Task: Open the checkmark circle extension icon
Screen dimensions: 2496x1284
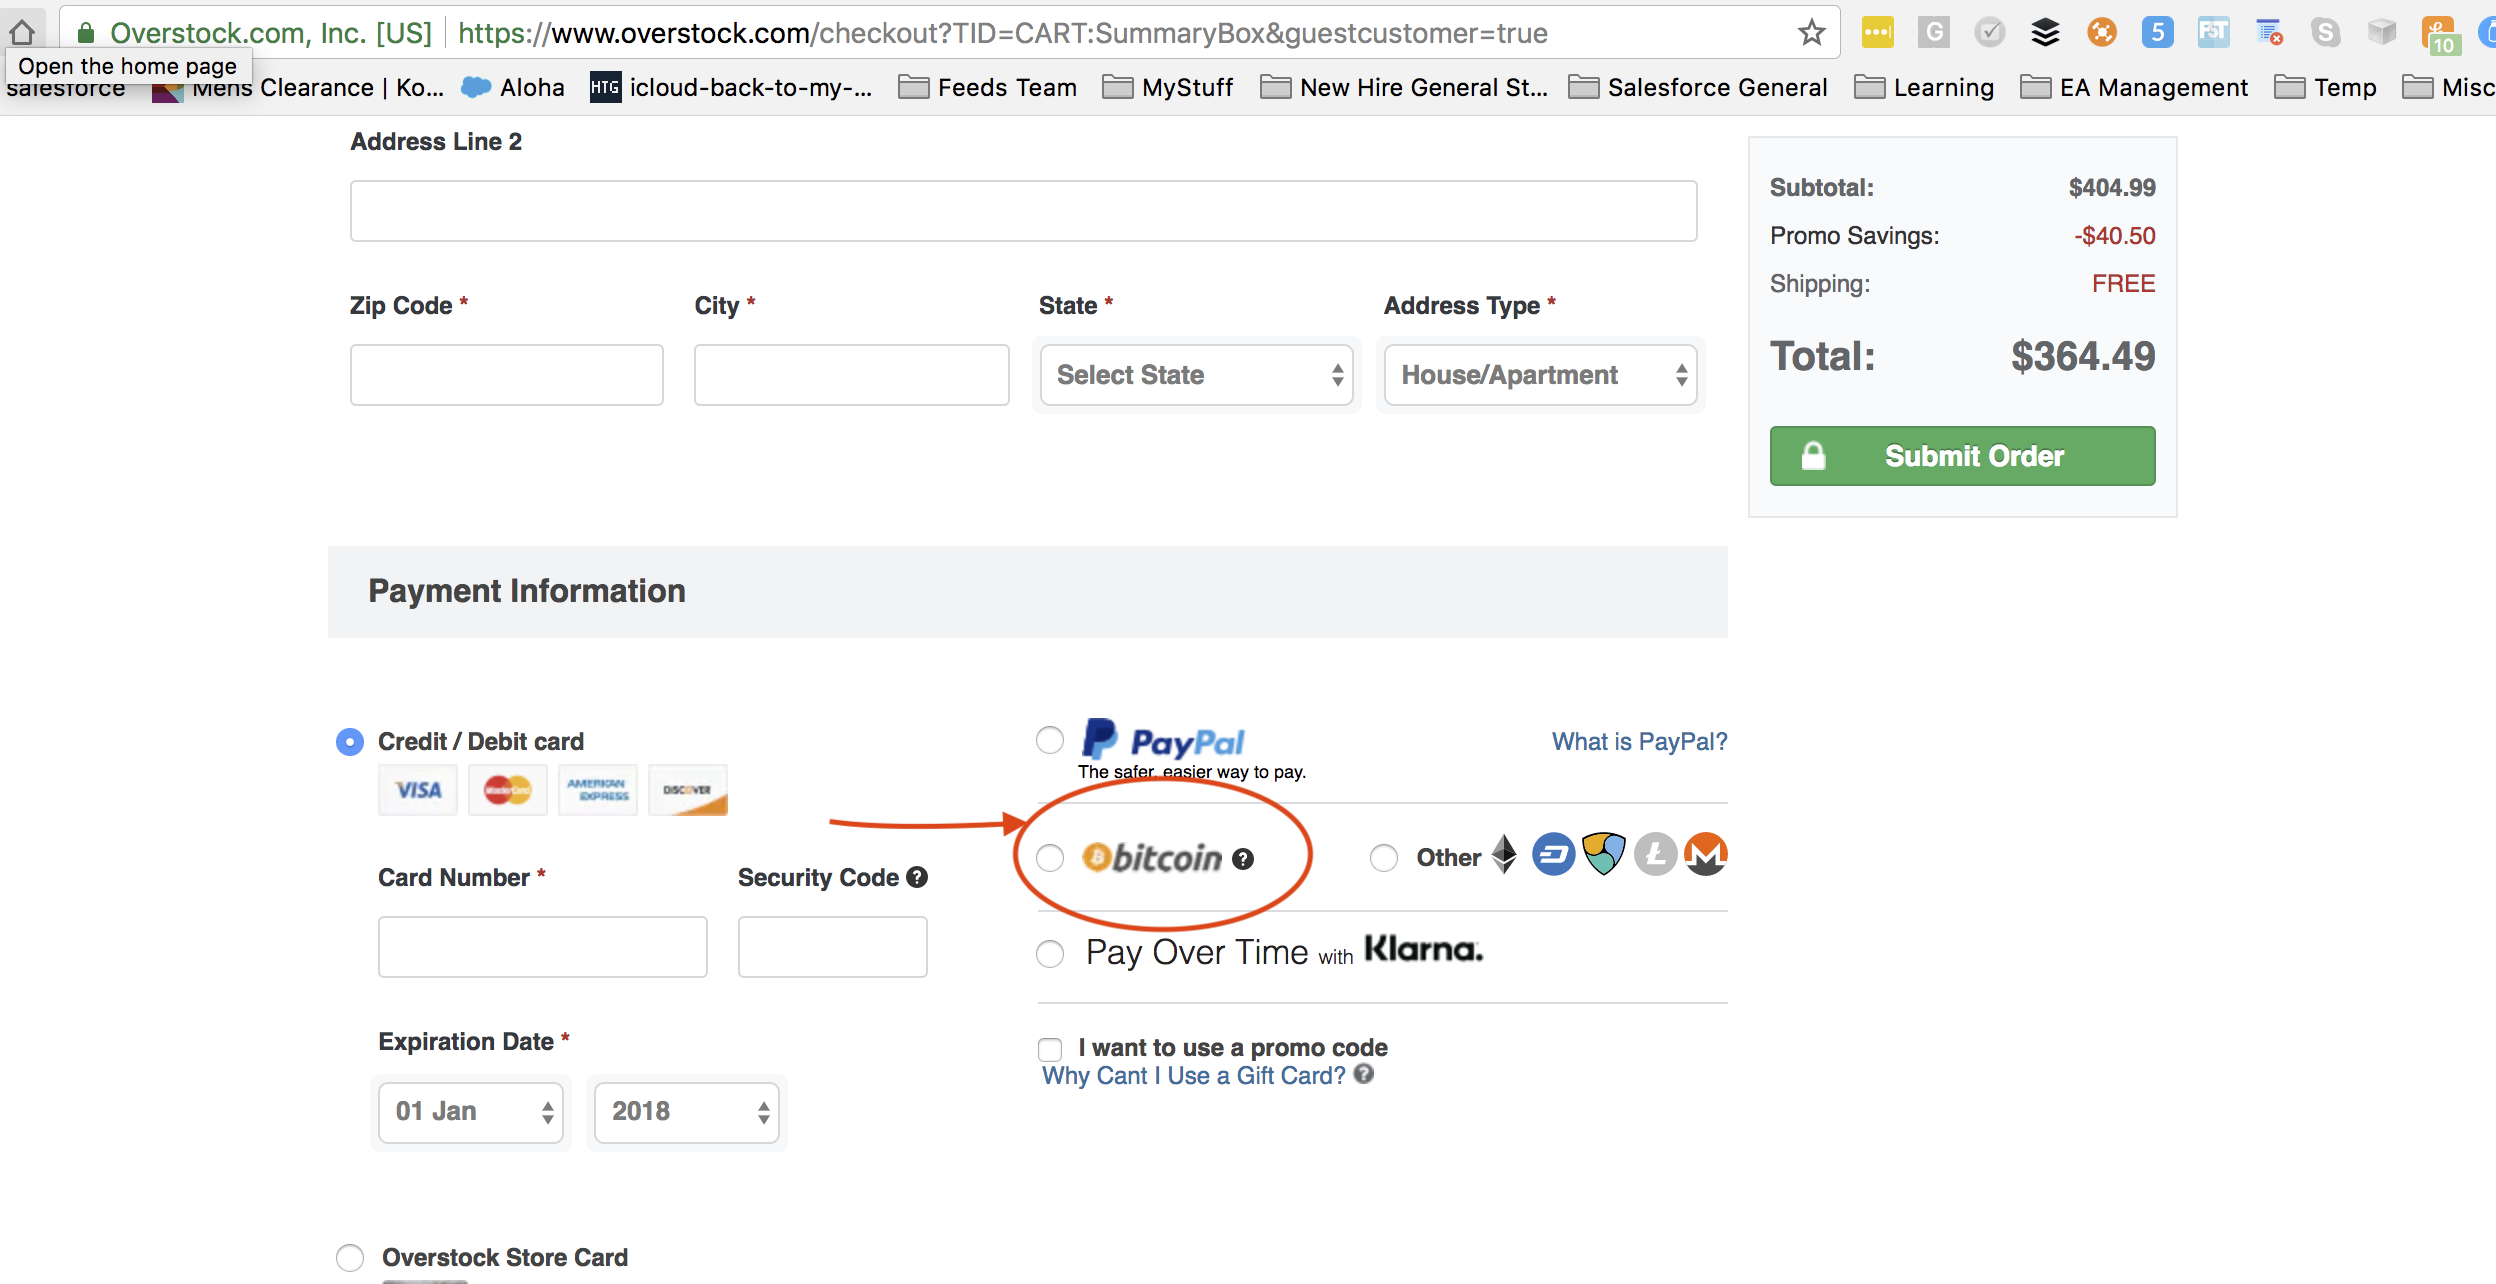Action: [x=1990, y=33]
